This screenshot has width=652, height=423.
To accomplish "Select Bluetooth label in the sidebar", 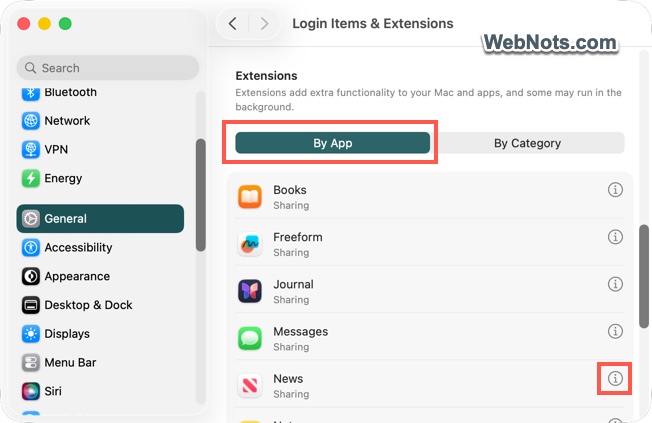I will coord(70,92).
